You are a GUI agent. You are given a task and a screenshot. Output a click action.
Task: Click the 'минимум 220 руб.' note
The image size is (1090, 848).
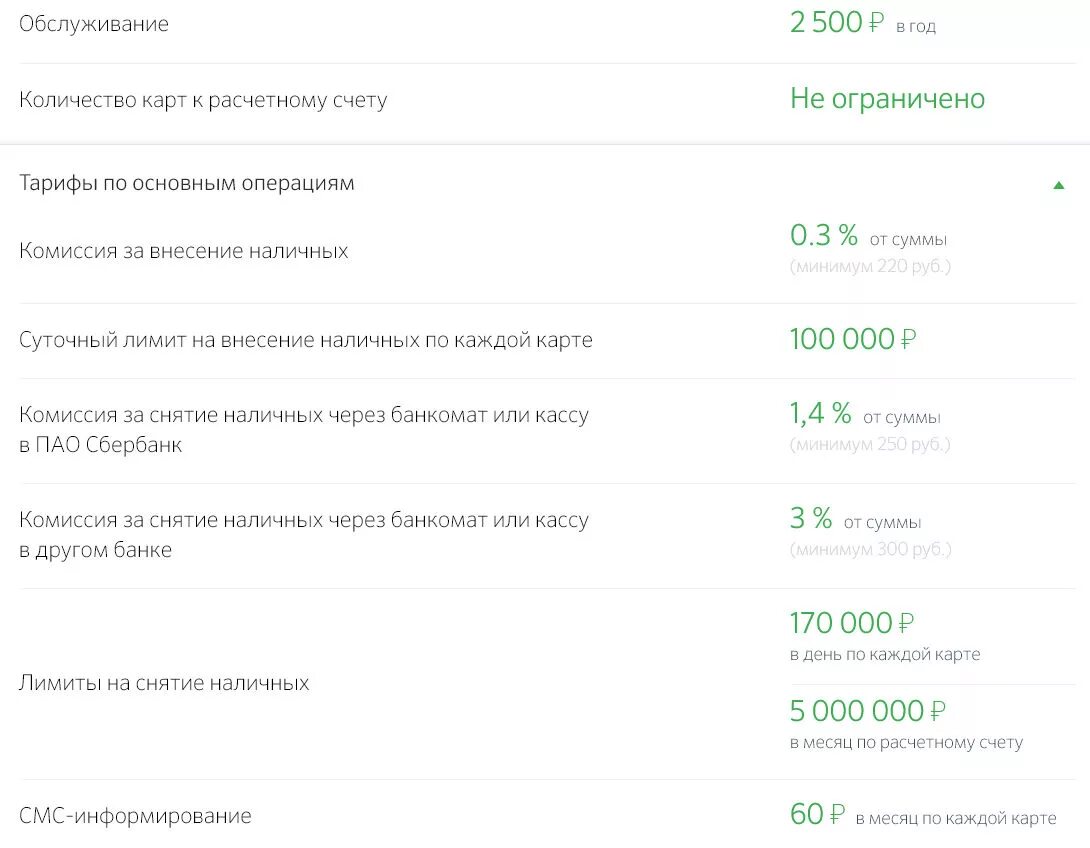click(x=870, y=267)
